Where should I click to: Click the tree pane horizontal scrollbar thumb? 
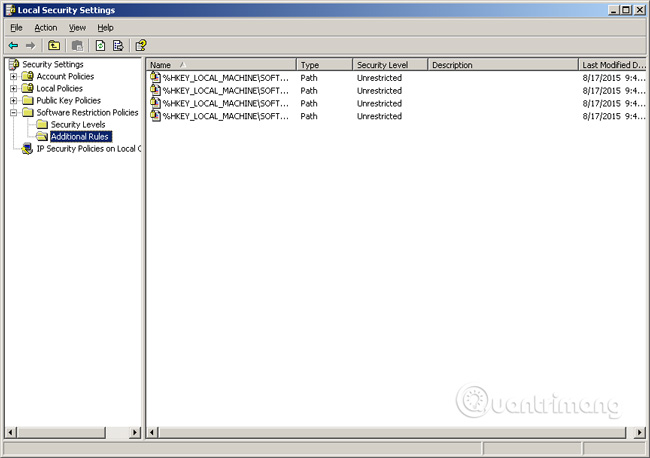[61, 433]
